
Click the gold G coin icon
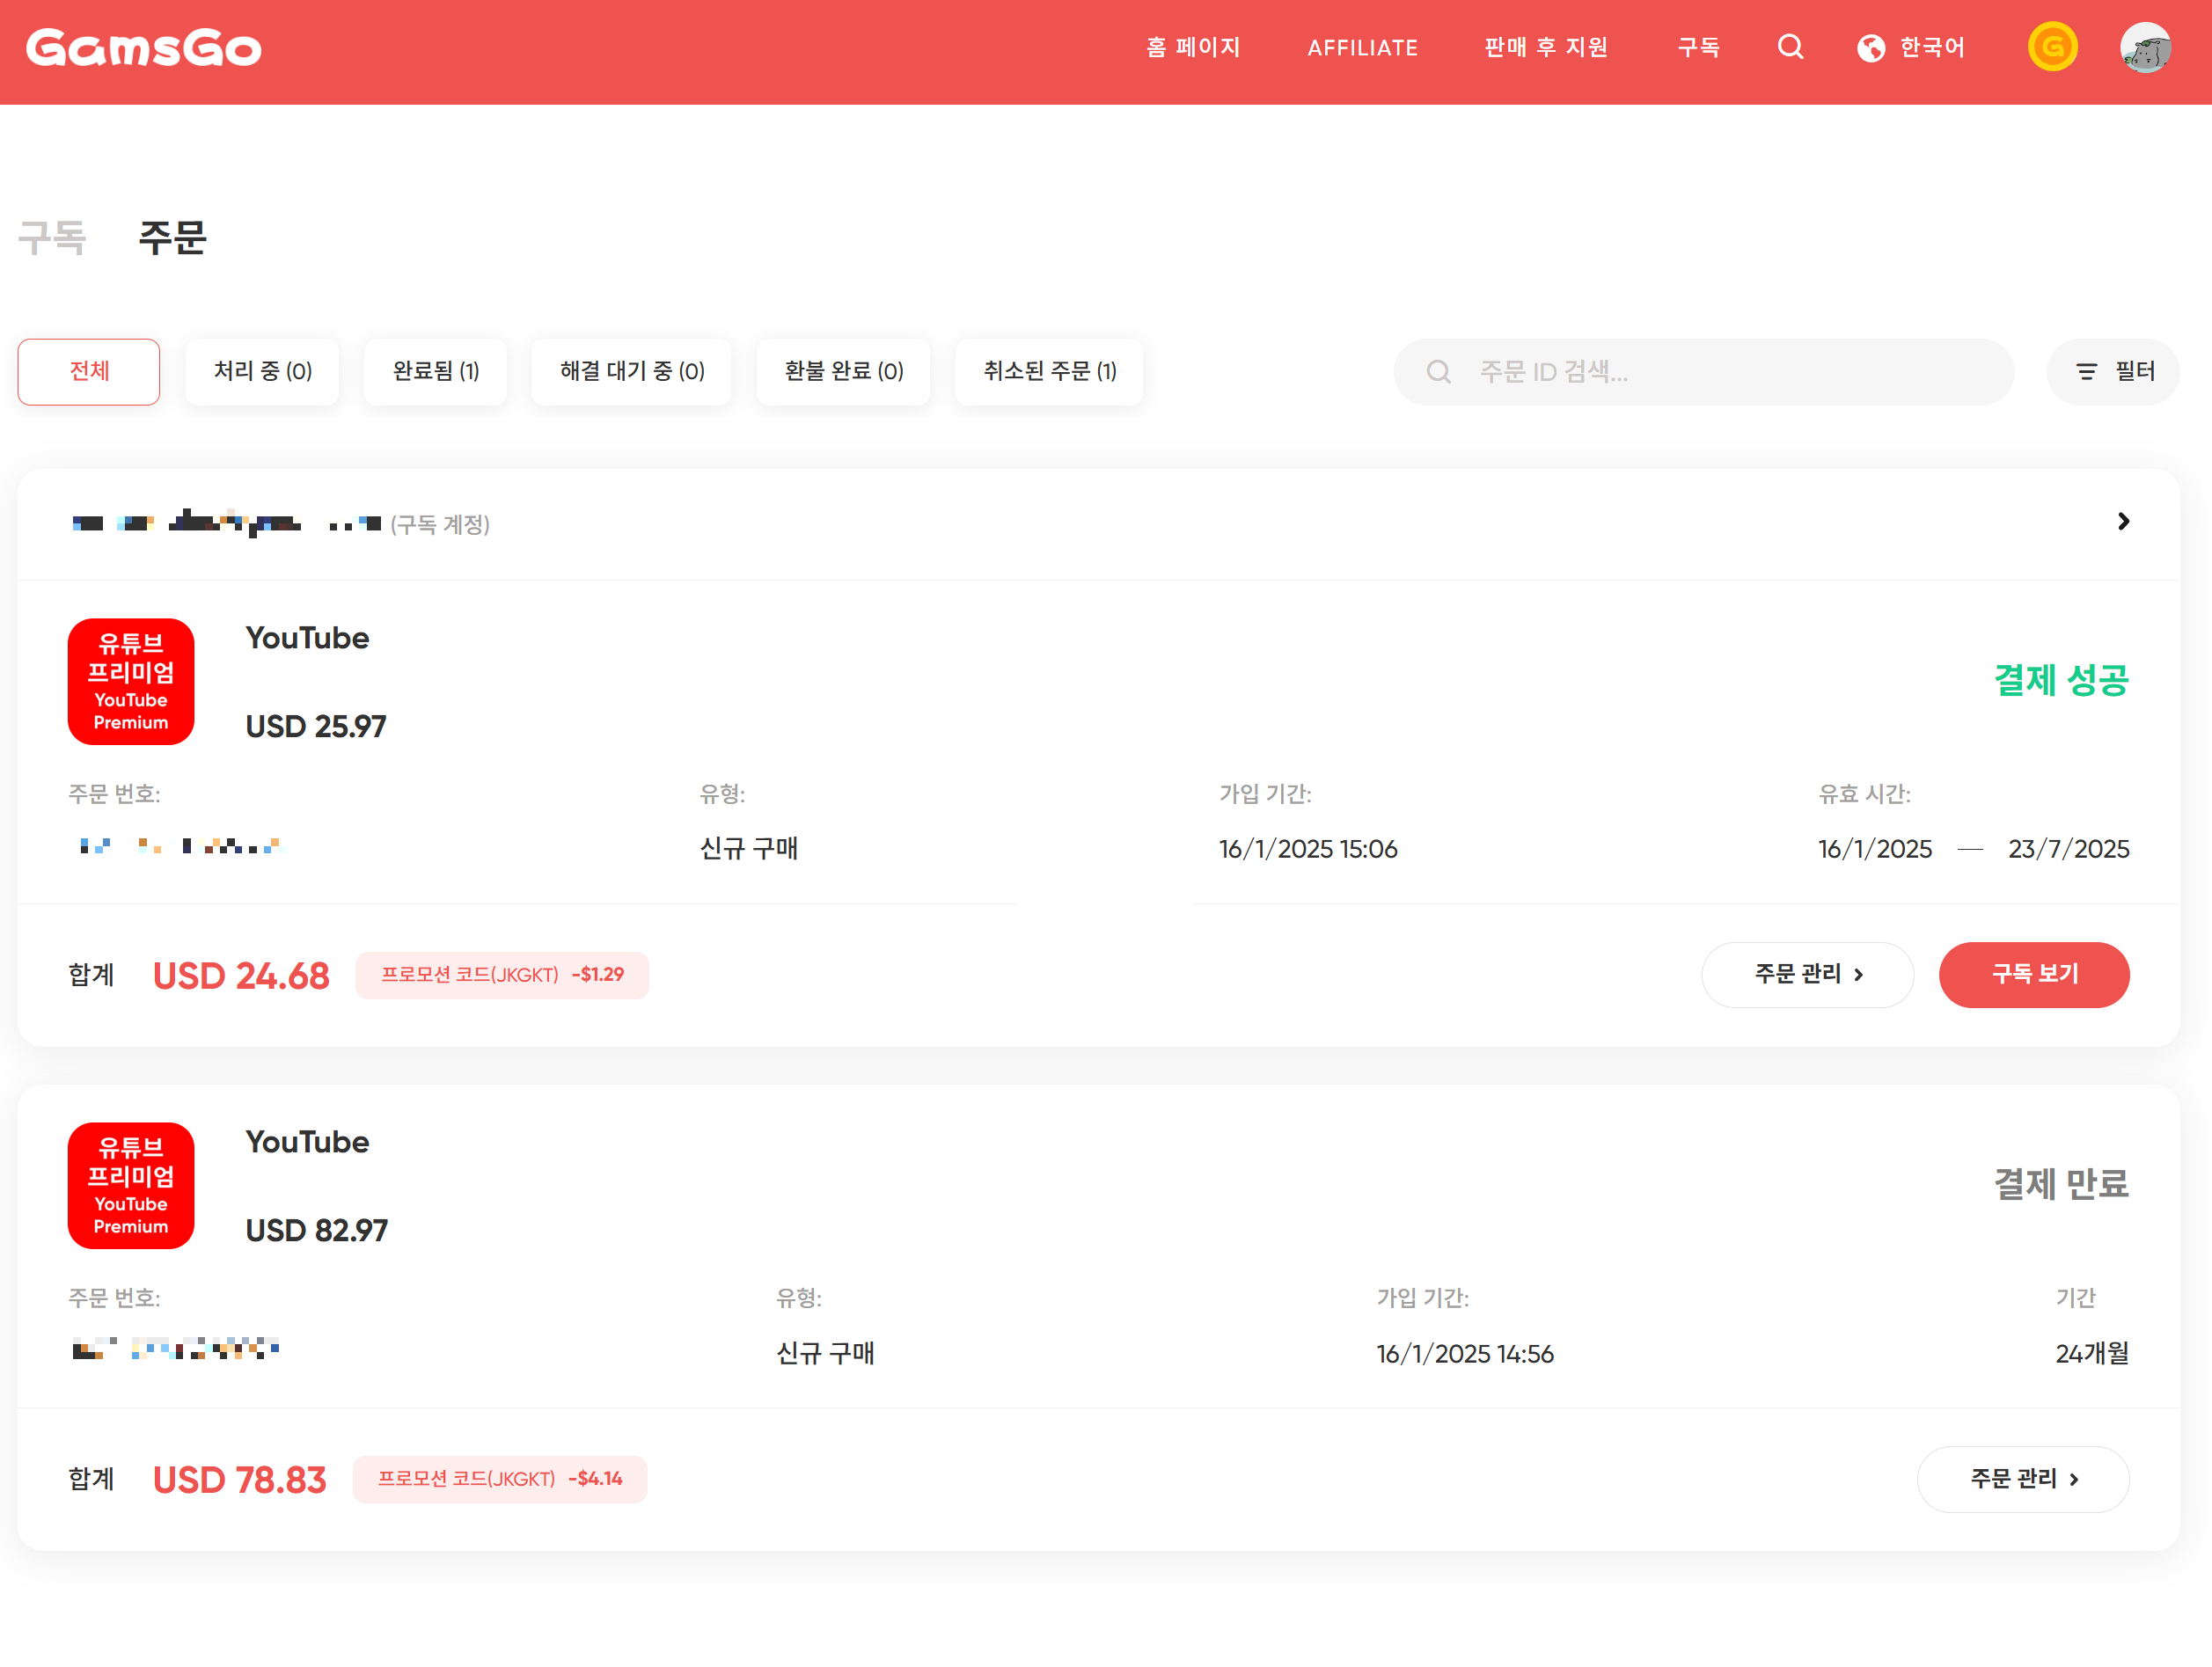pos(2052,47)
